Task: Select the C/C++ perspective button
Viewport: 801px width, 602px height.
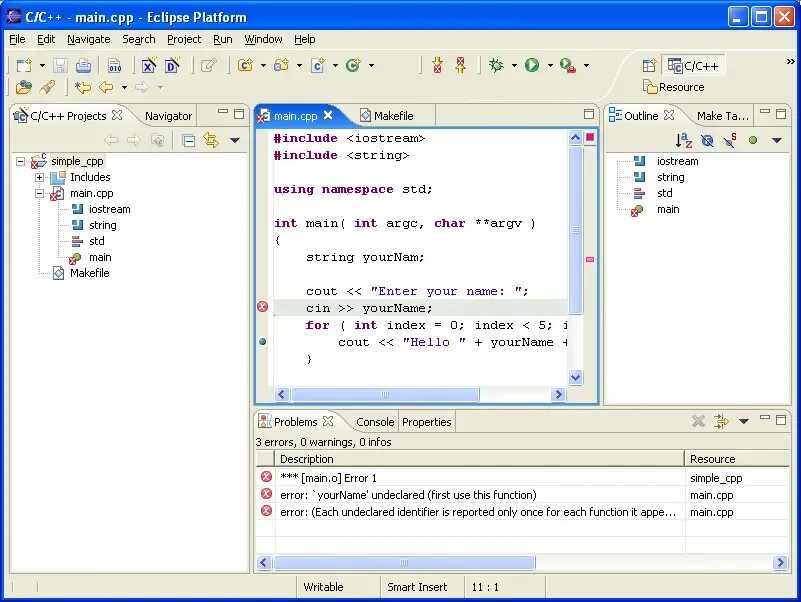Action: click(693, 66)
